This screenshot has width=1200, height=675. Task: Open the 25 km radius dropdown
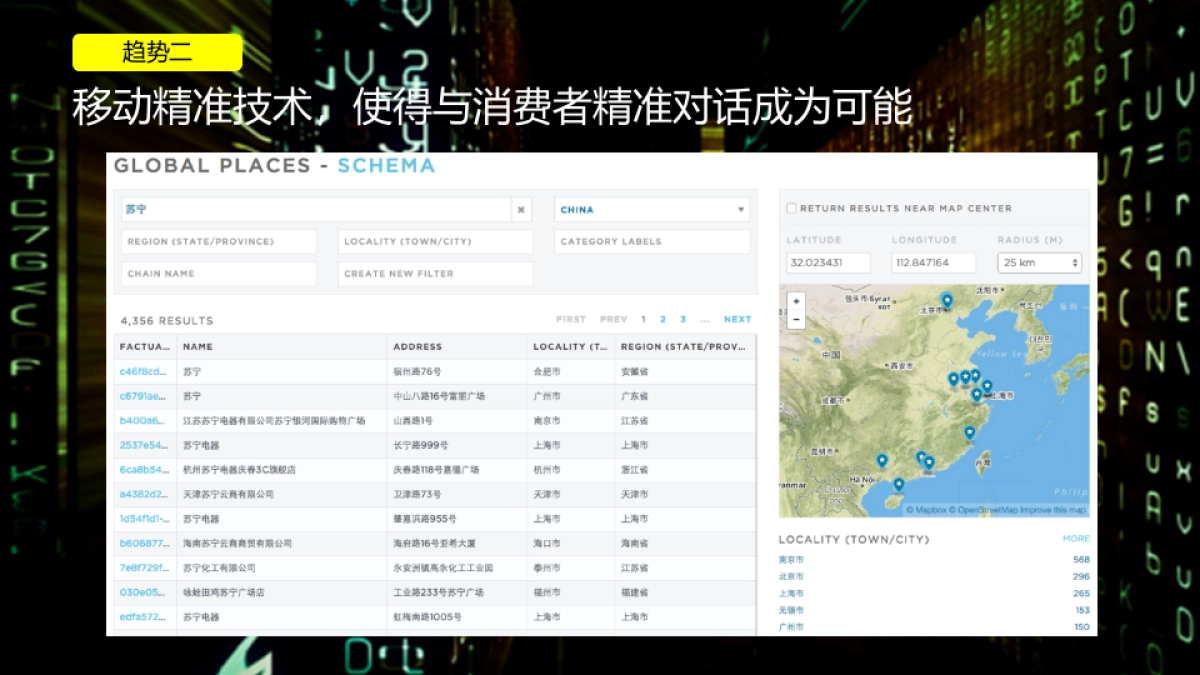coord(1040,261)
